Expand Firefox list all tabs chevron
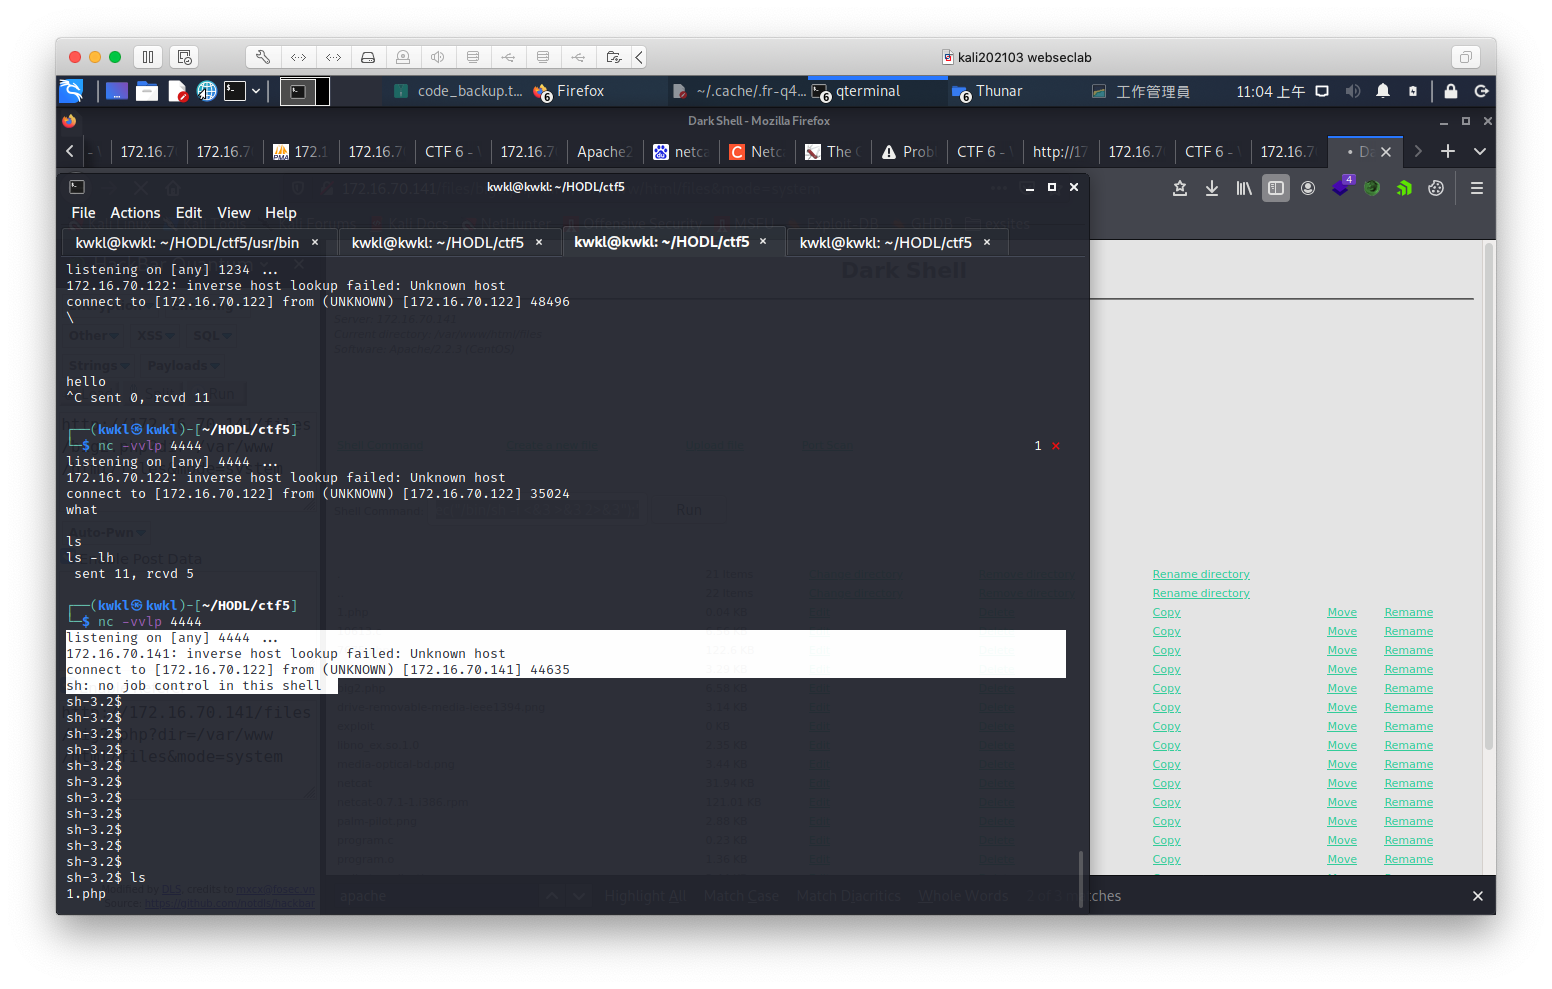This screenshot has height=989, width=1552. [1480, 151]
